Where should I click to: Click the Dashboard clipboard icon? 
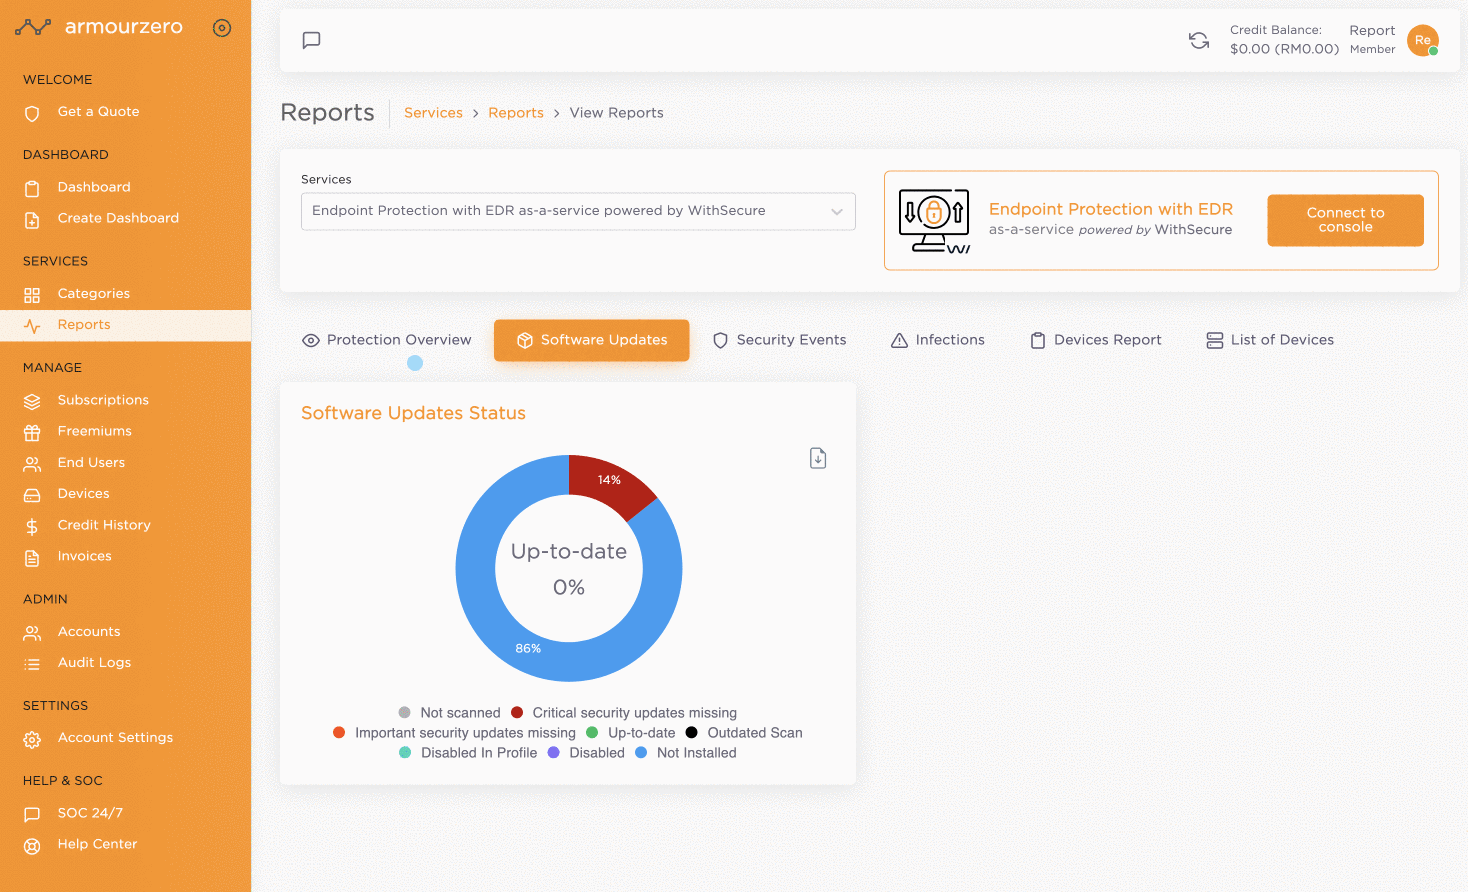point(32,188)
